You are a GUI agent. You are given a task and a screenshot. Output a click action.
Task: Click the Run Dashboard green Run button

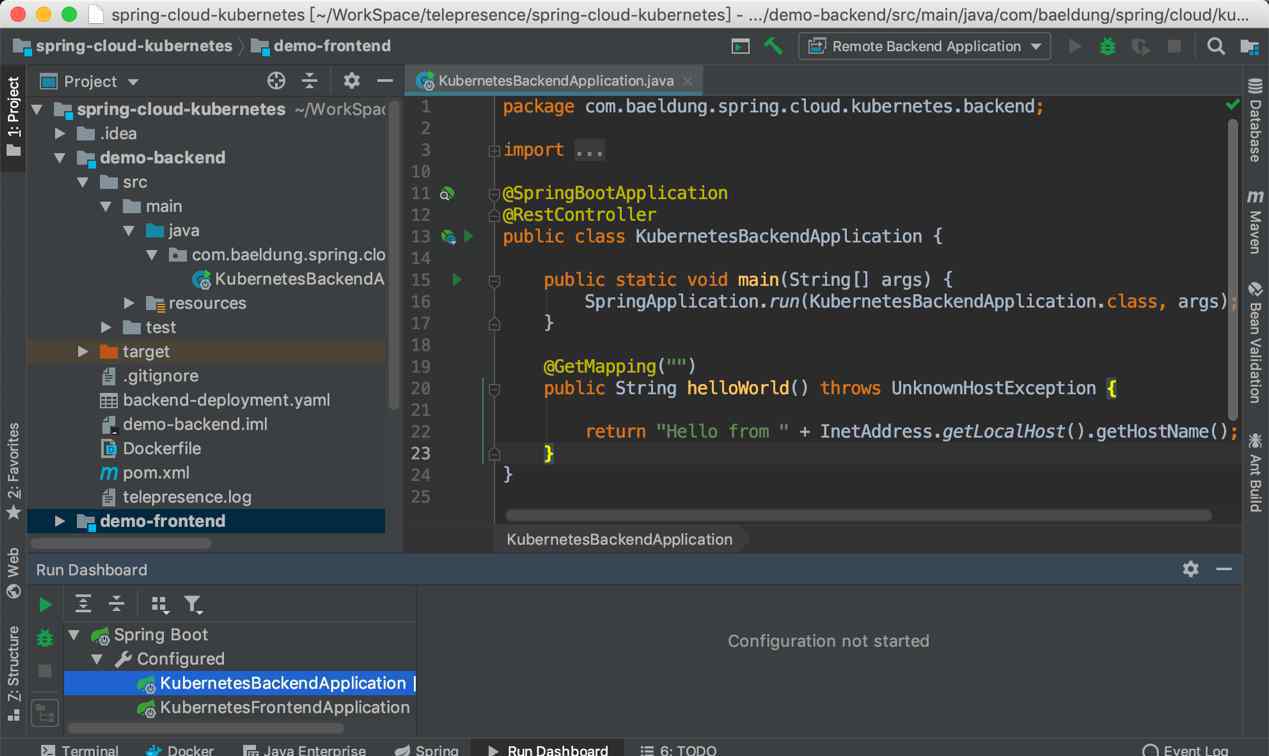(x=45, y=605)
